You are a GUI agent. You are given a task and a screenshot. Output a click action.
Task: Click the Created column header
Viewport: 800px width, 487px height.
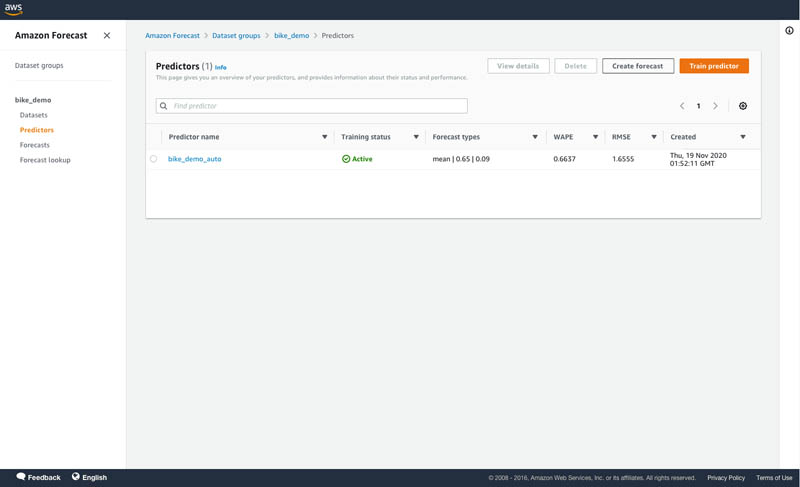pyautogui.click(x=683, y=137)
